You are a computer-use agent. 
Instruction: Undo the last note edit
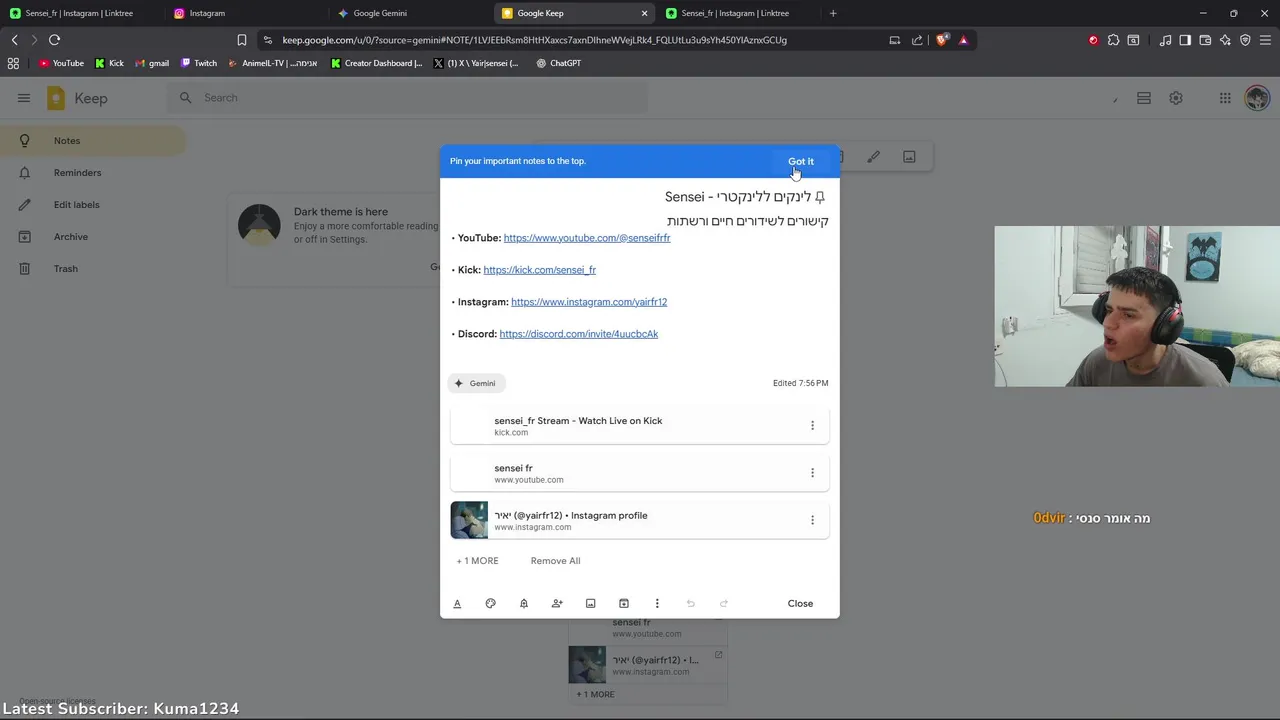[x=690, y=603]
